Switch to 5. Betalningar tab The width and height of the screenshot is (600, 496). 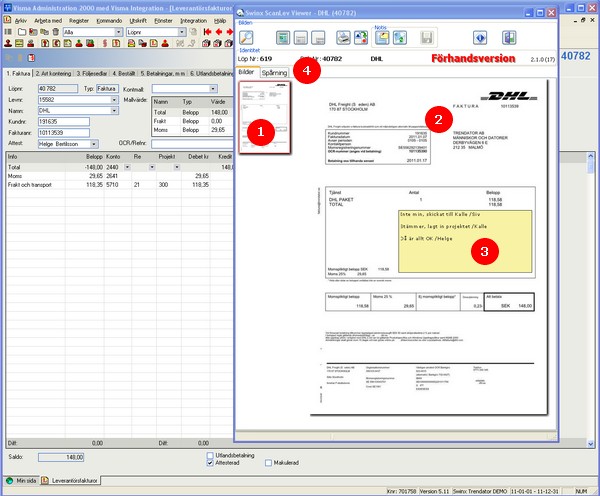click(x=163, y=73)
